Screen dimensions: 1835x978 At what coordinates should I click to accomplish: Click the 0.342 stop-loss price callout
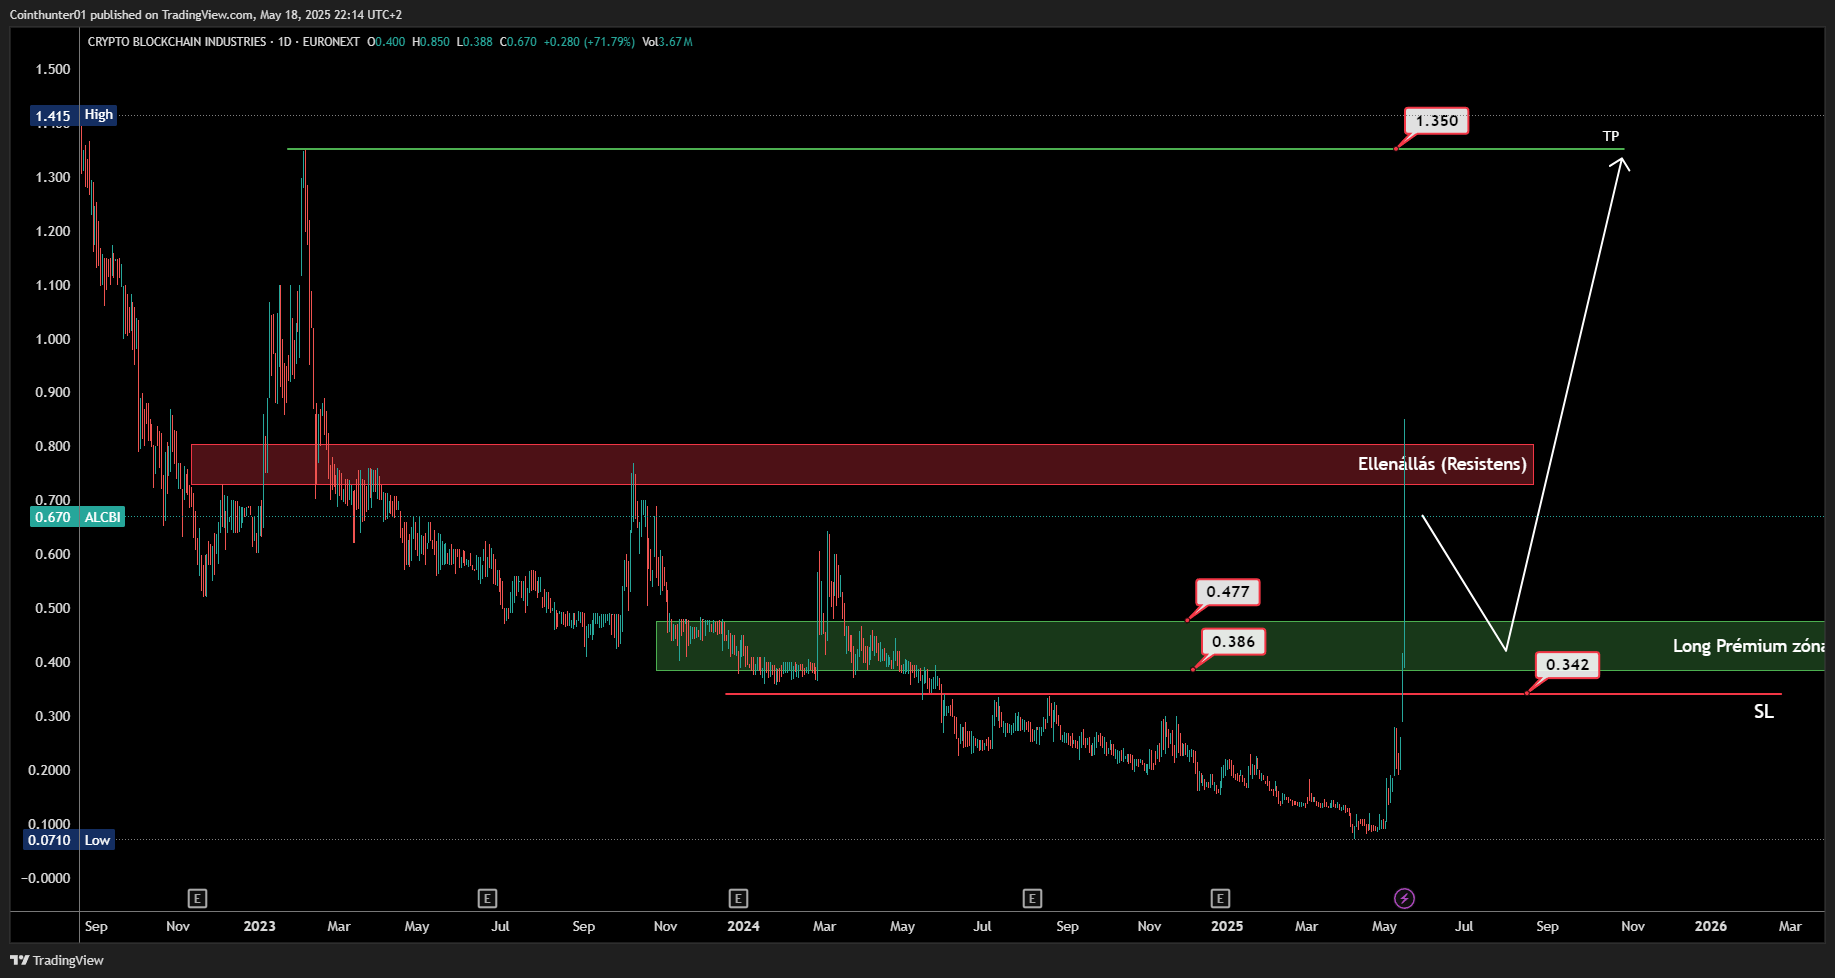click(1566, 665)
